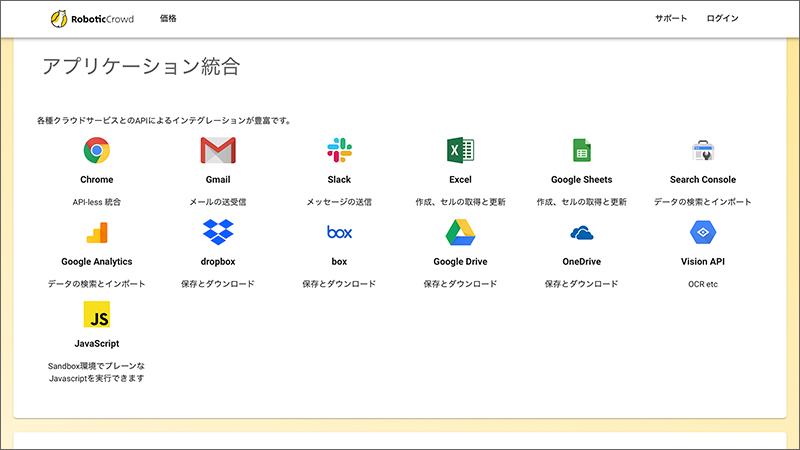Go to the サポート menu link
The width and height of the screenshot is (800, 450).
tap(671, 18)
